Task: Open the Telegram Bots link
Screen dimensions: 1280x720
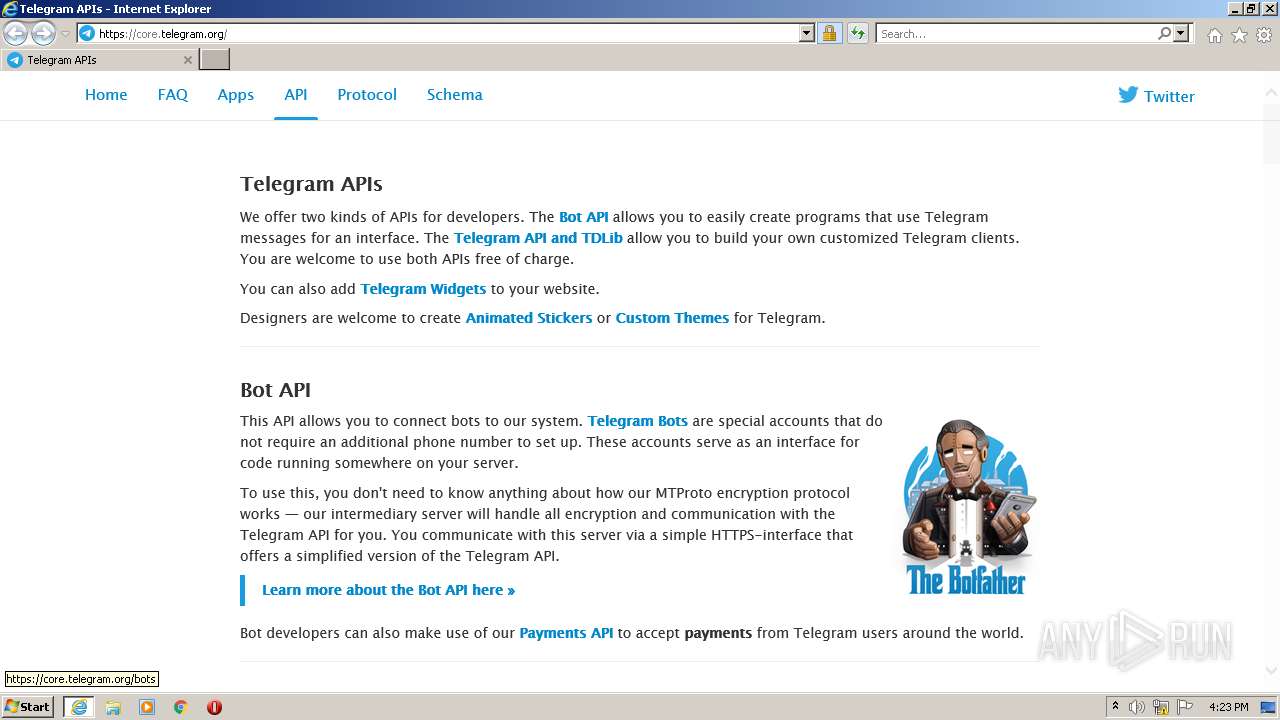Action: (638, 421)
